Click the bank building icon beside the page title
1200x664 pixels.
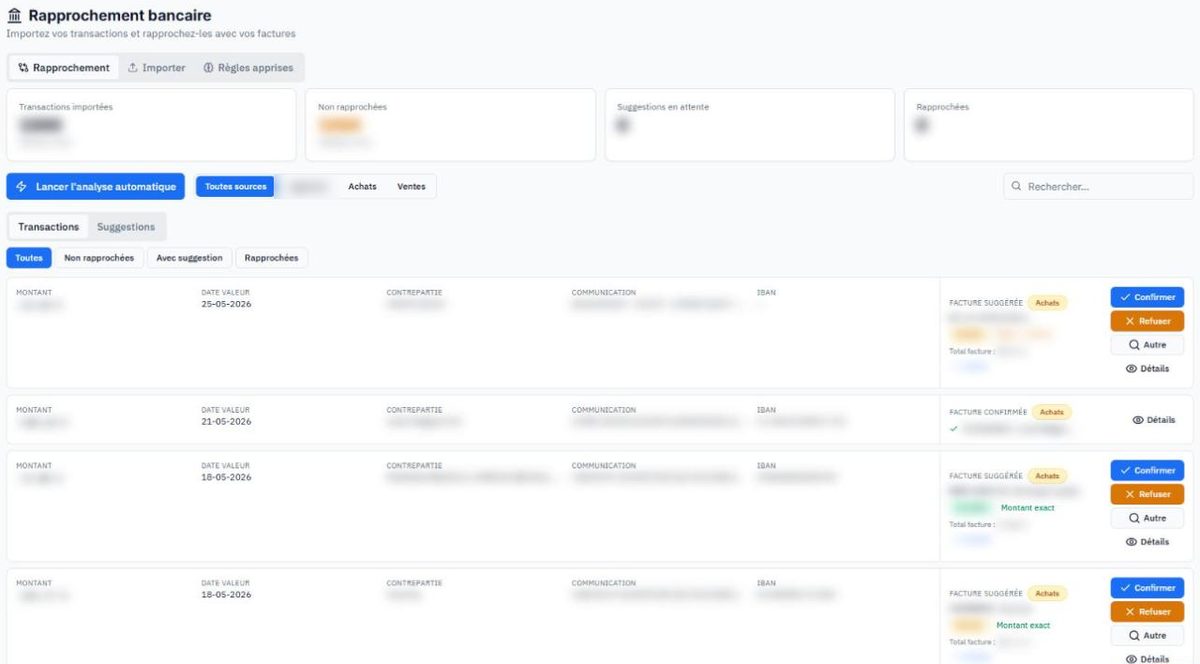pos(14,16)
